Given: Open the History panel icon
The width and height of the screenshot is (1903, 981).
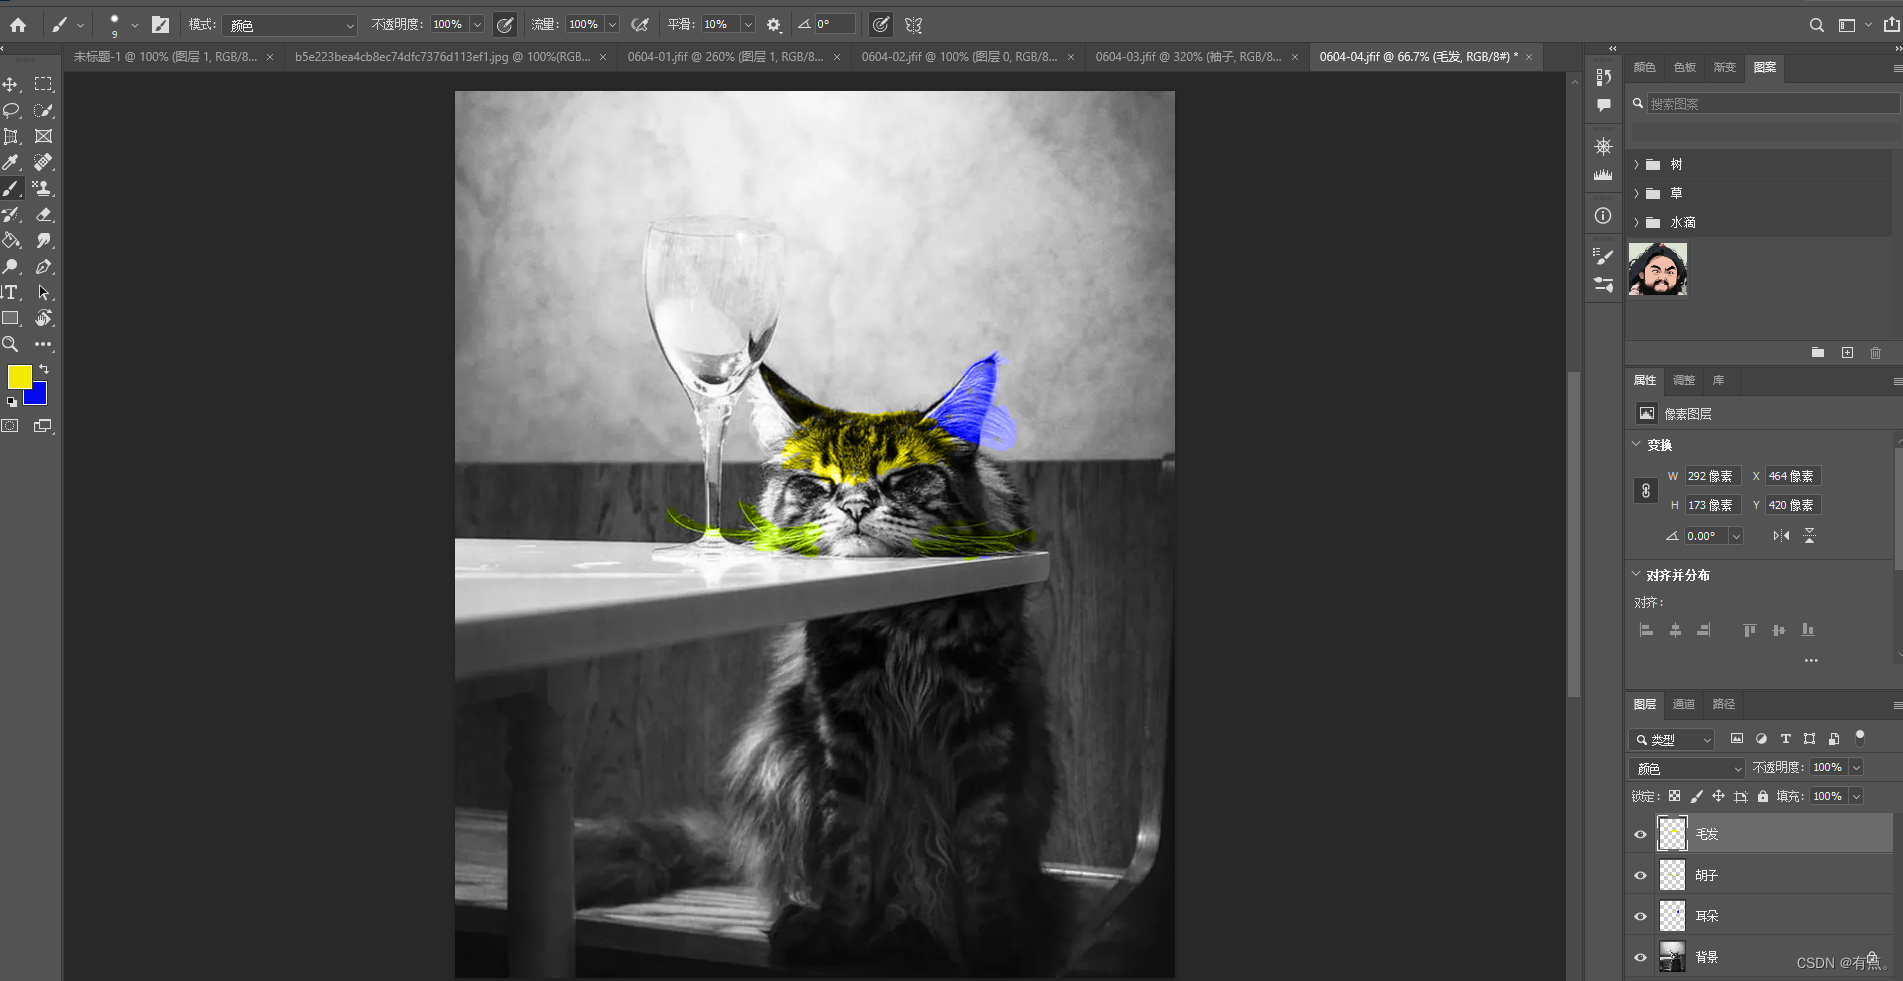Looking at the screenshot, I should pyautogui.click(x=1603, y=78).
